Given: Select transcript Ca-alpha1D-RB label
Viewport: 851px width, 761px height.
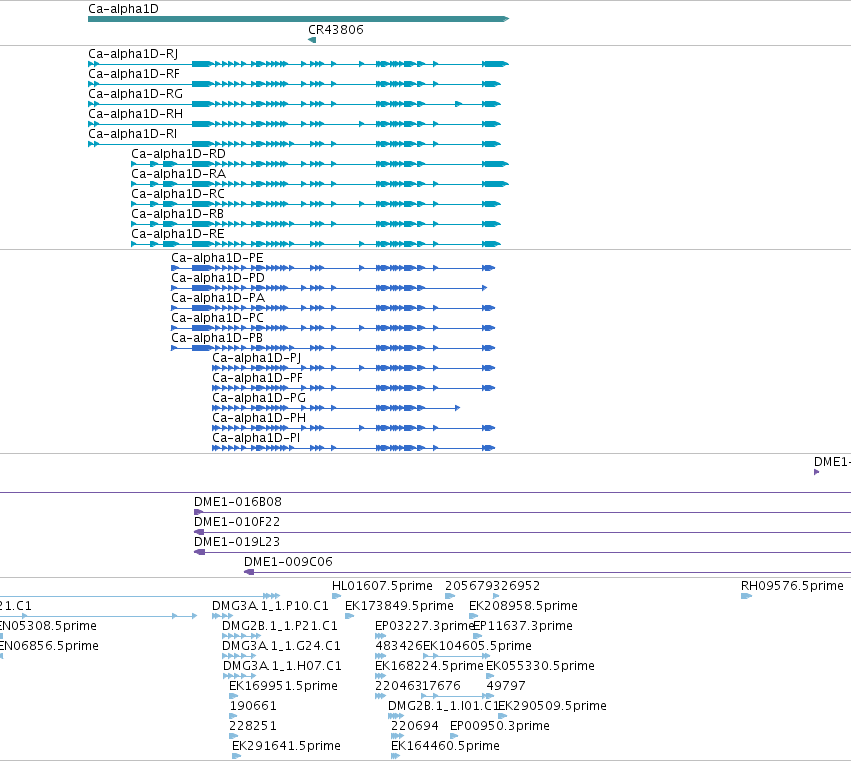Looking at the screenshot, I should 177,214.
